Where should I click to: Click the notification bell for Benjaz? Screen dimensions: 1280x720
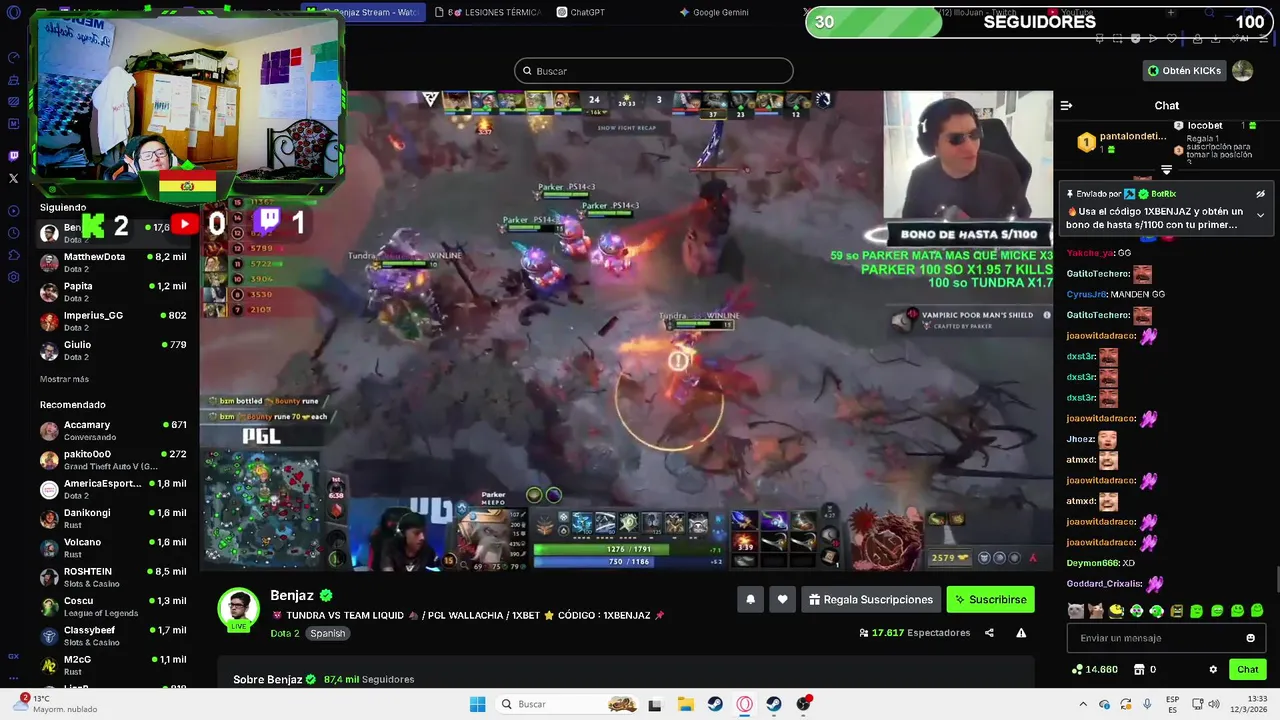[x=750, y=599]
